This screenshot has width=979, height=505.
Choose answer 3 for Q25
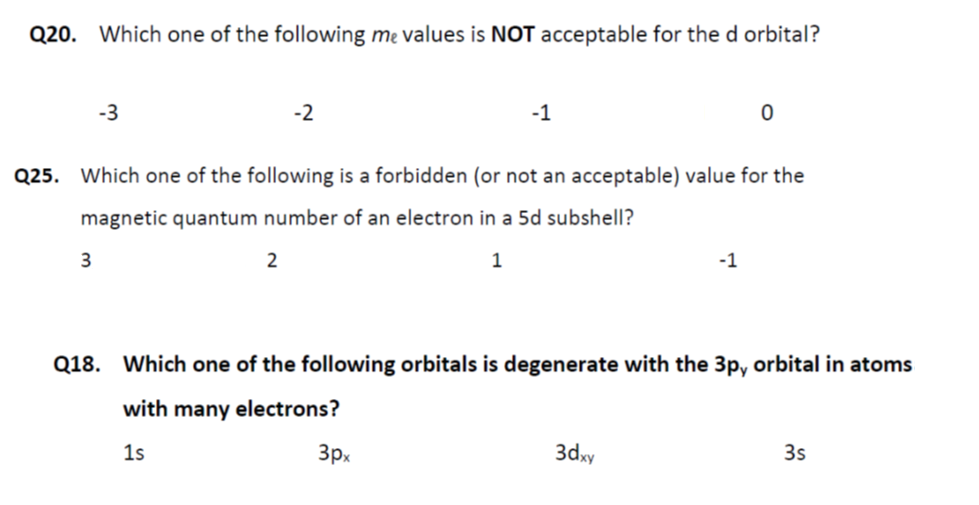[x=85, y=261]
